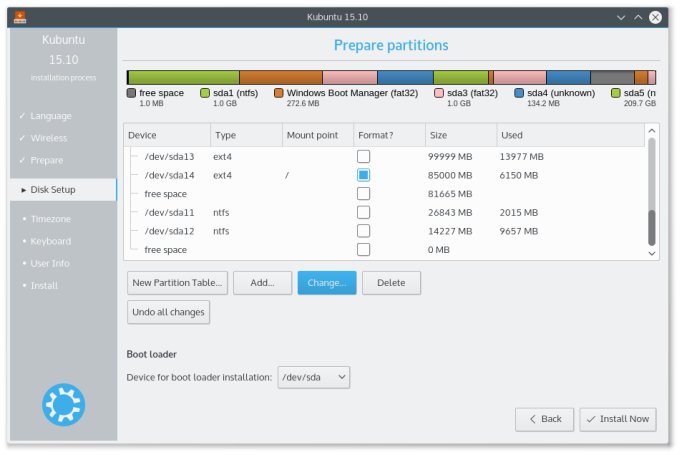Click the sda4 (unknown) legend swatch
680x455 pixels.
[519, 93]
